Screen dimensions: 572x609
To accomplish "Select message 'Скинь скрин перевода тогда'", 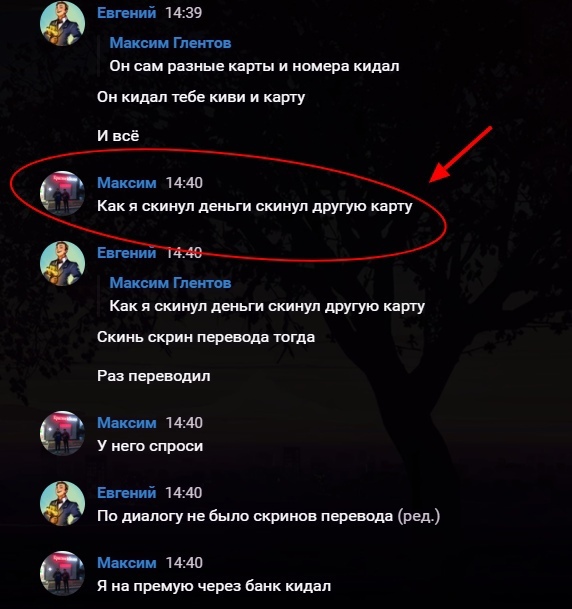I will (206, 337).
